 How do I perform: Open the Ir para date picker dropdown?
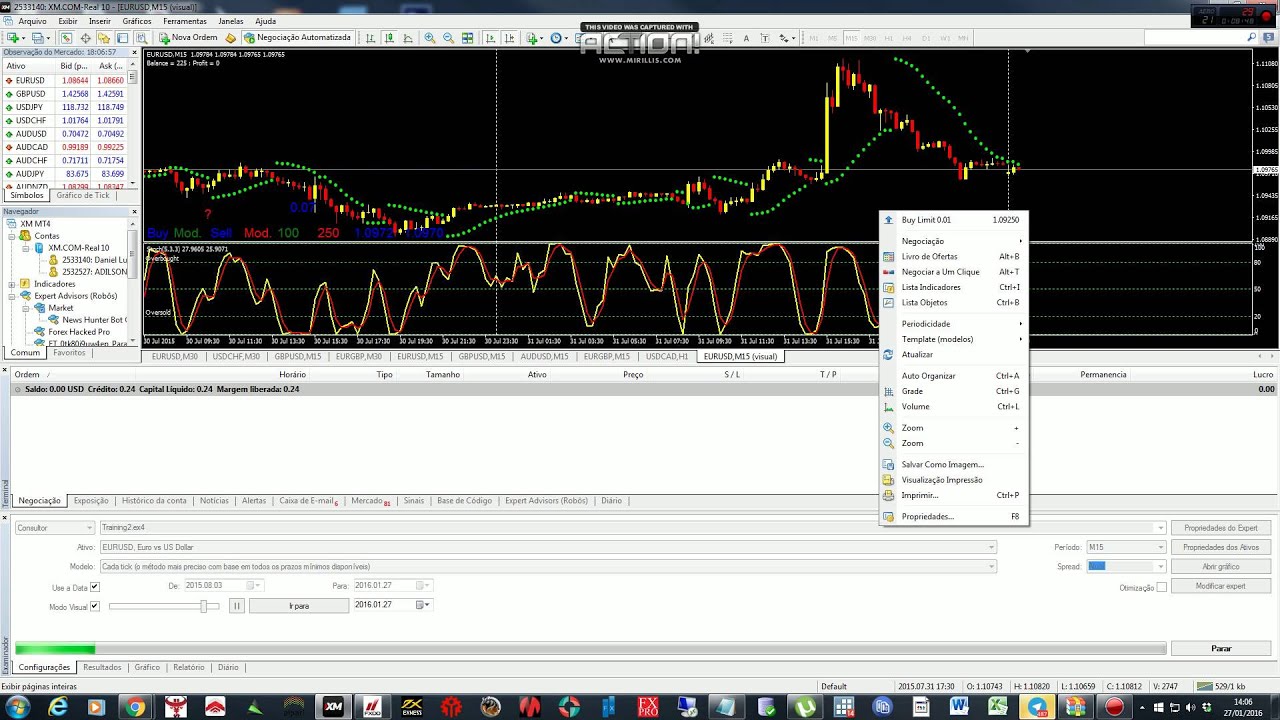[427, 605]
